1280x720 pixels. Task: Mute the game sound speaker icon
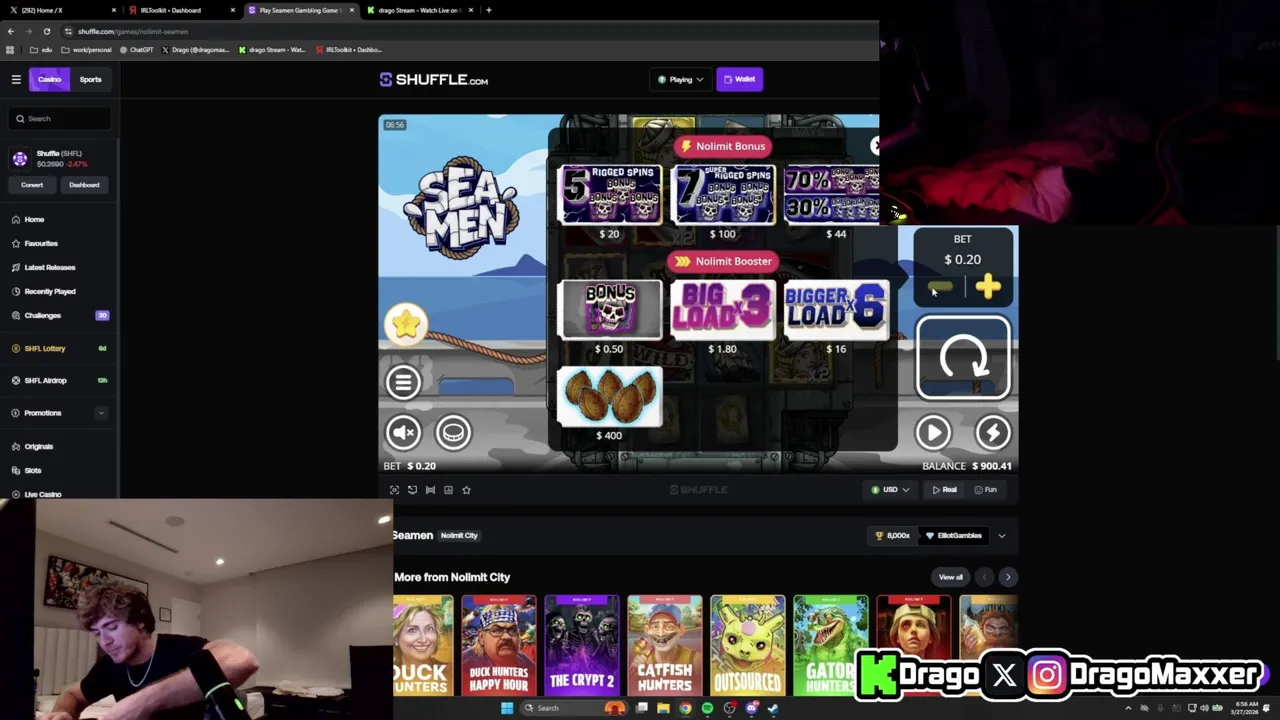coord(403,432)
